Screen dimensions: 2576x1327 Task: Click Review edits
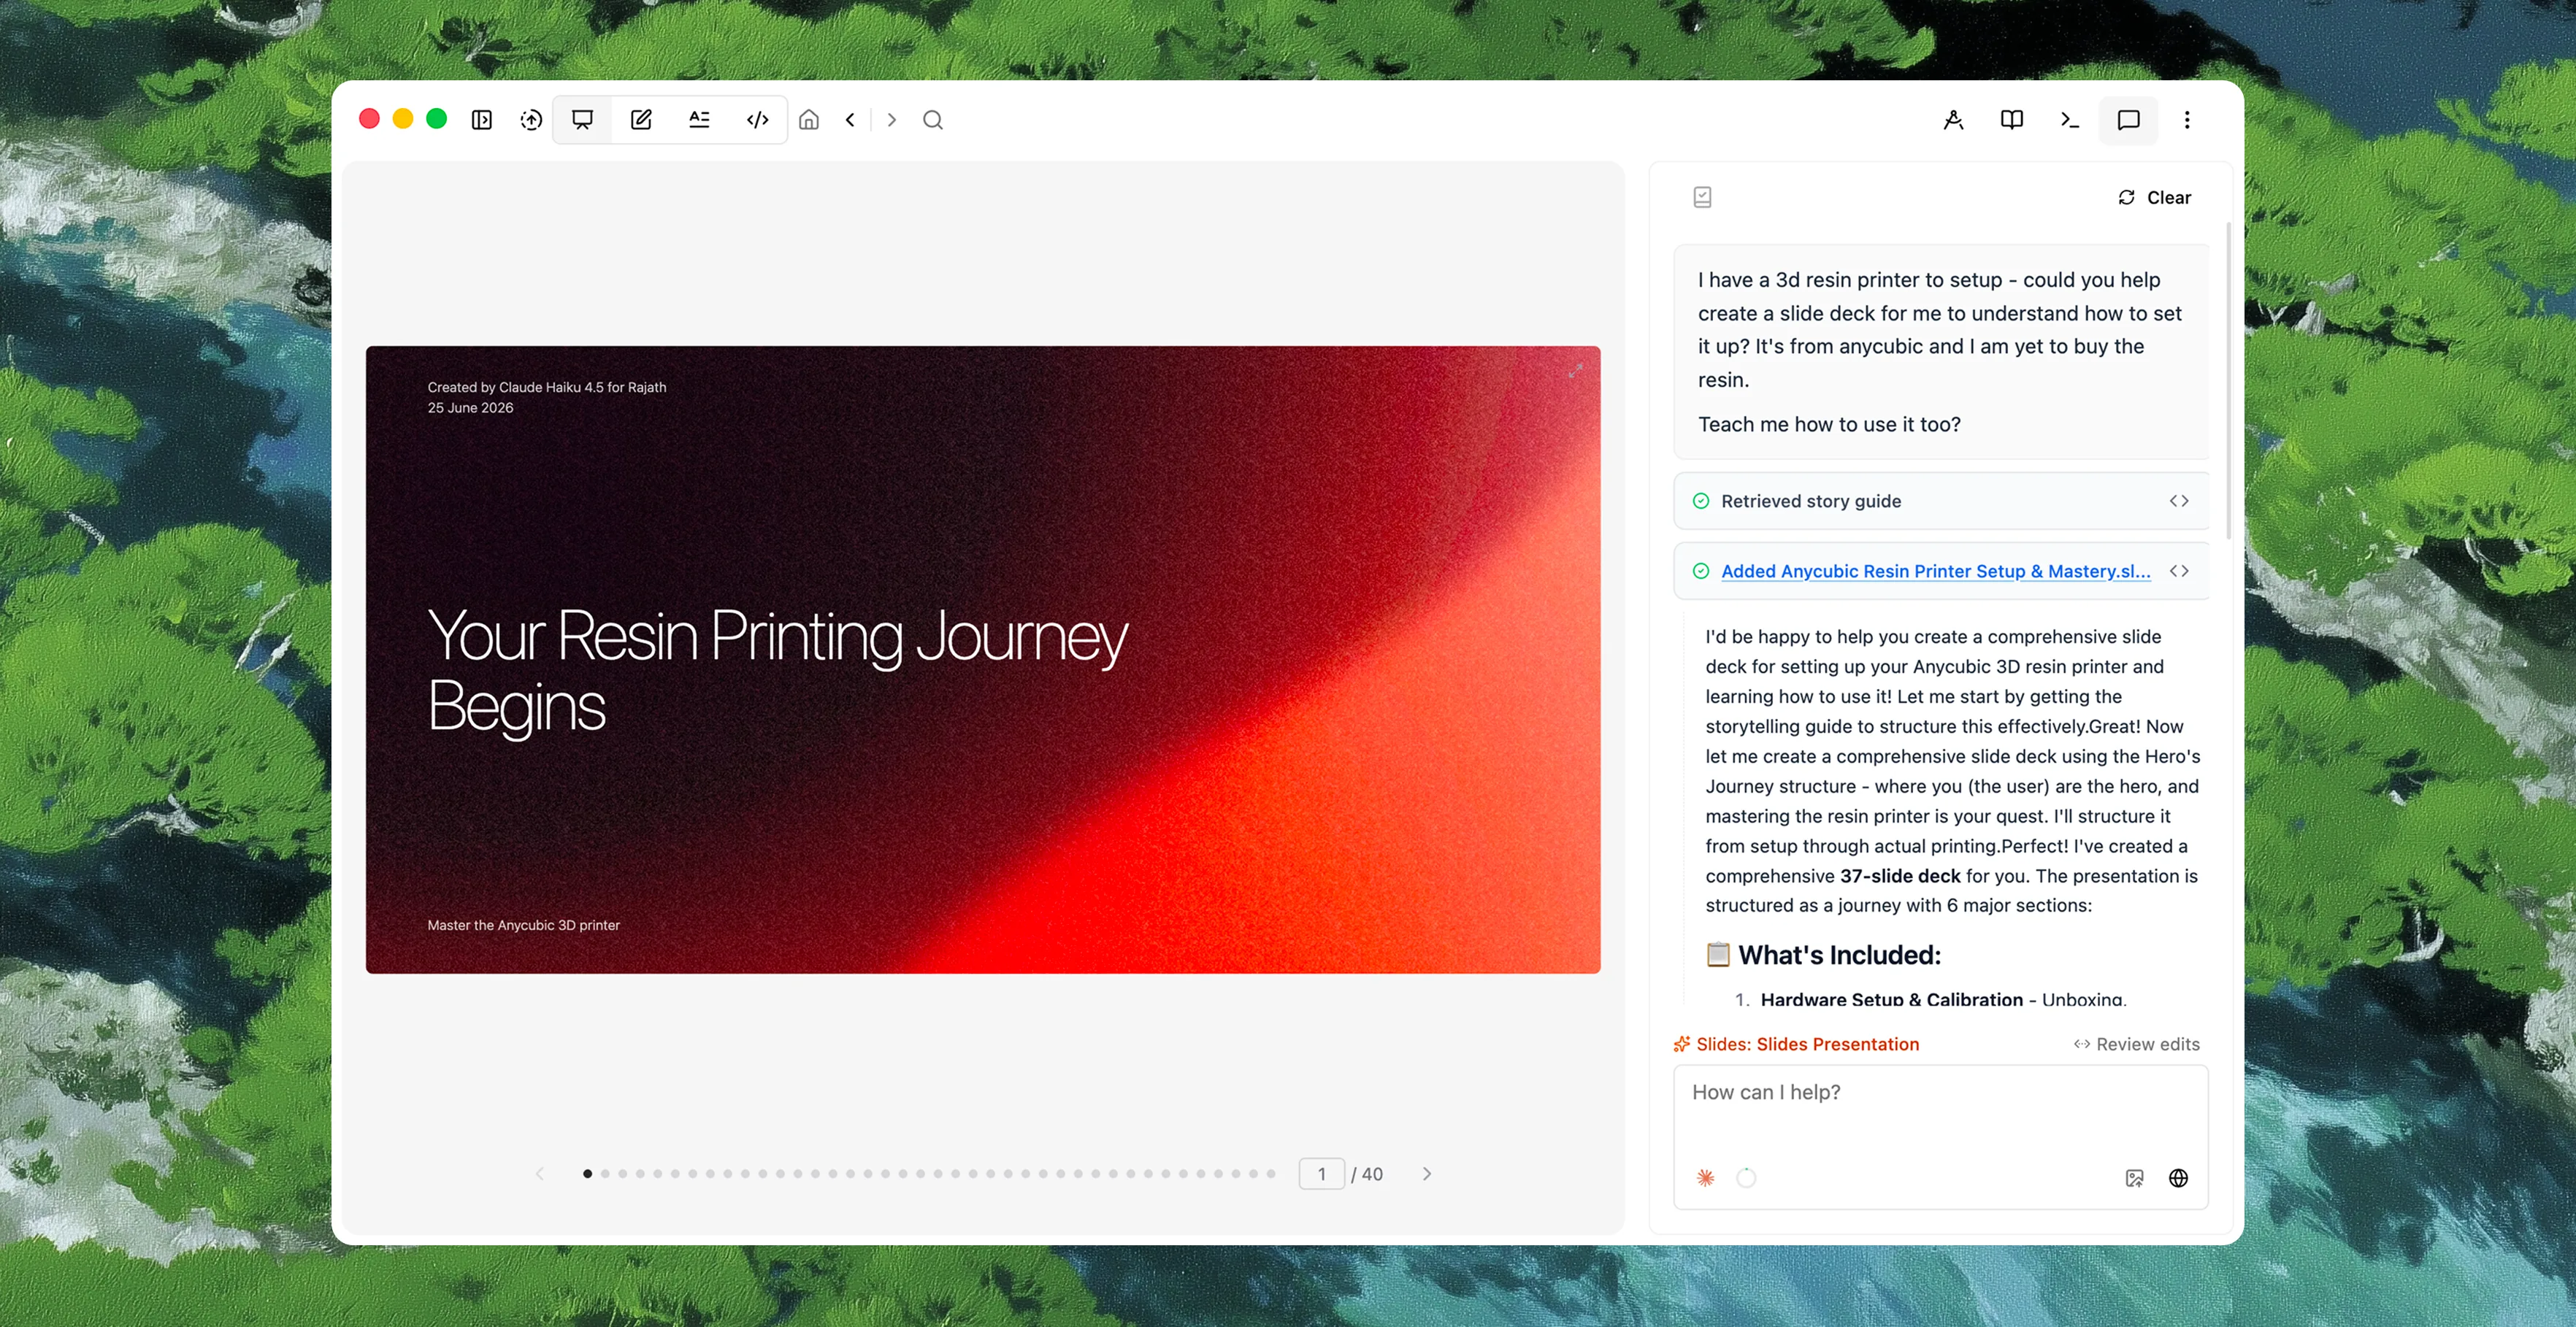[x=2137, y=1044]
